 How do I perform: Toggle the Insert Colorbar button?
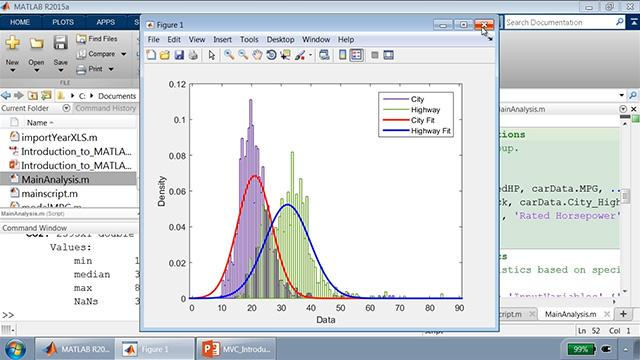(343, 55)
